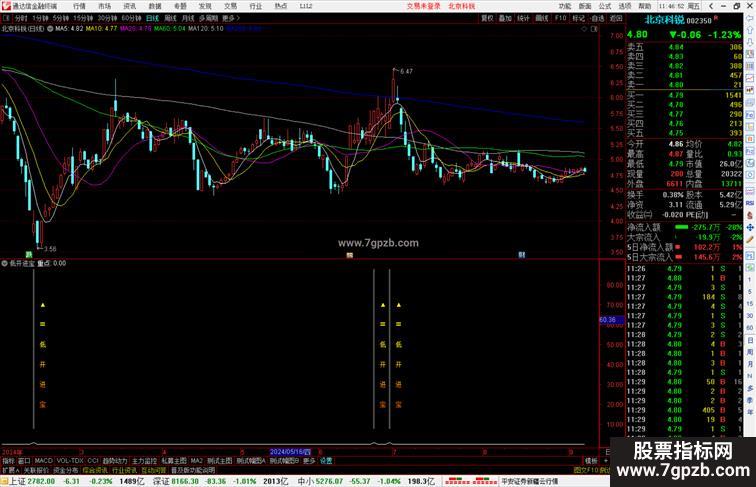Click the 北京科锐 stock name header
Viewport: 756px width, 487px height.
(x=664, y=20)
